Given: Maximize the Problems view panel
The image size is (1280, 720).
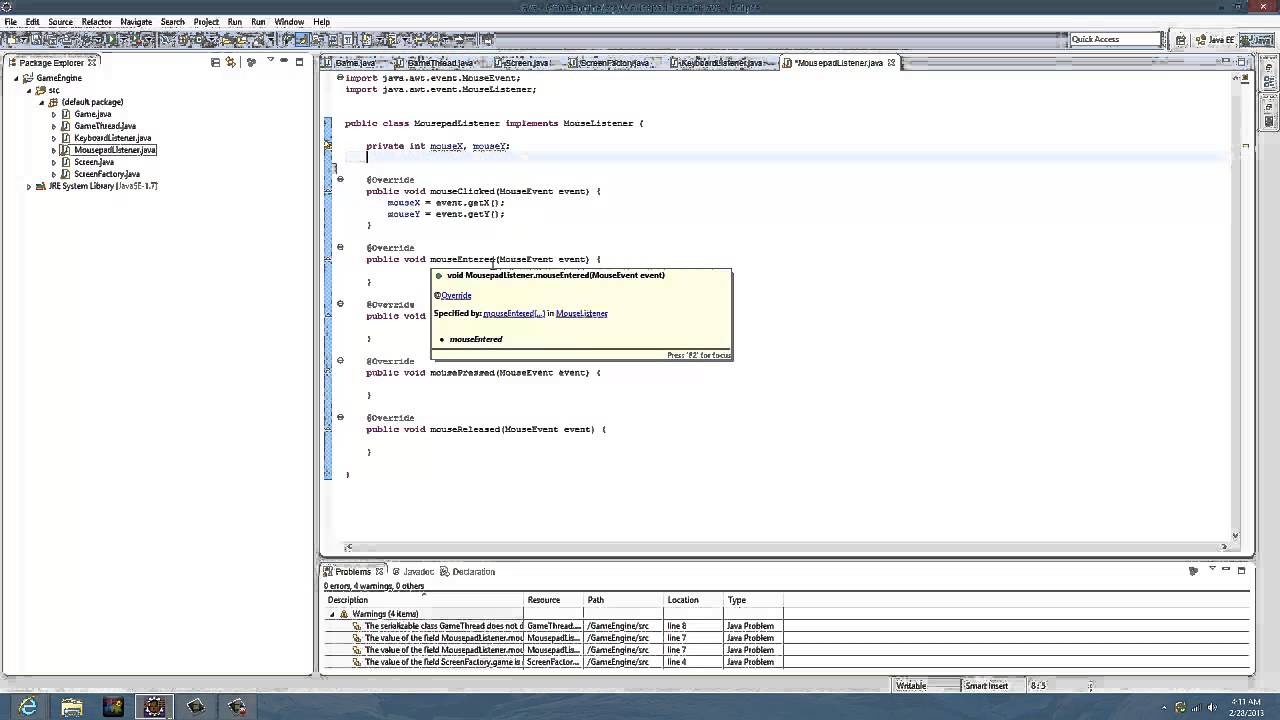Looking at the screenshot, I should 1242,571.
